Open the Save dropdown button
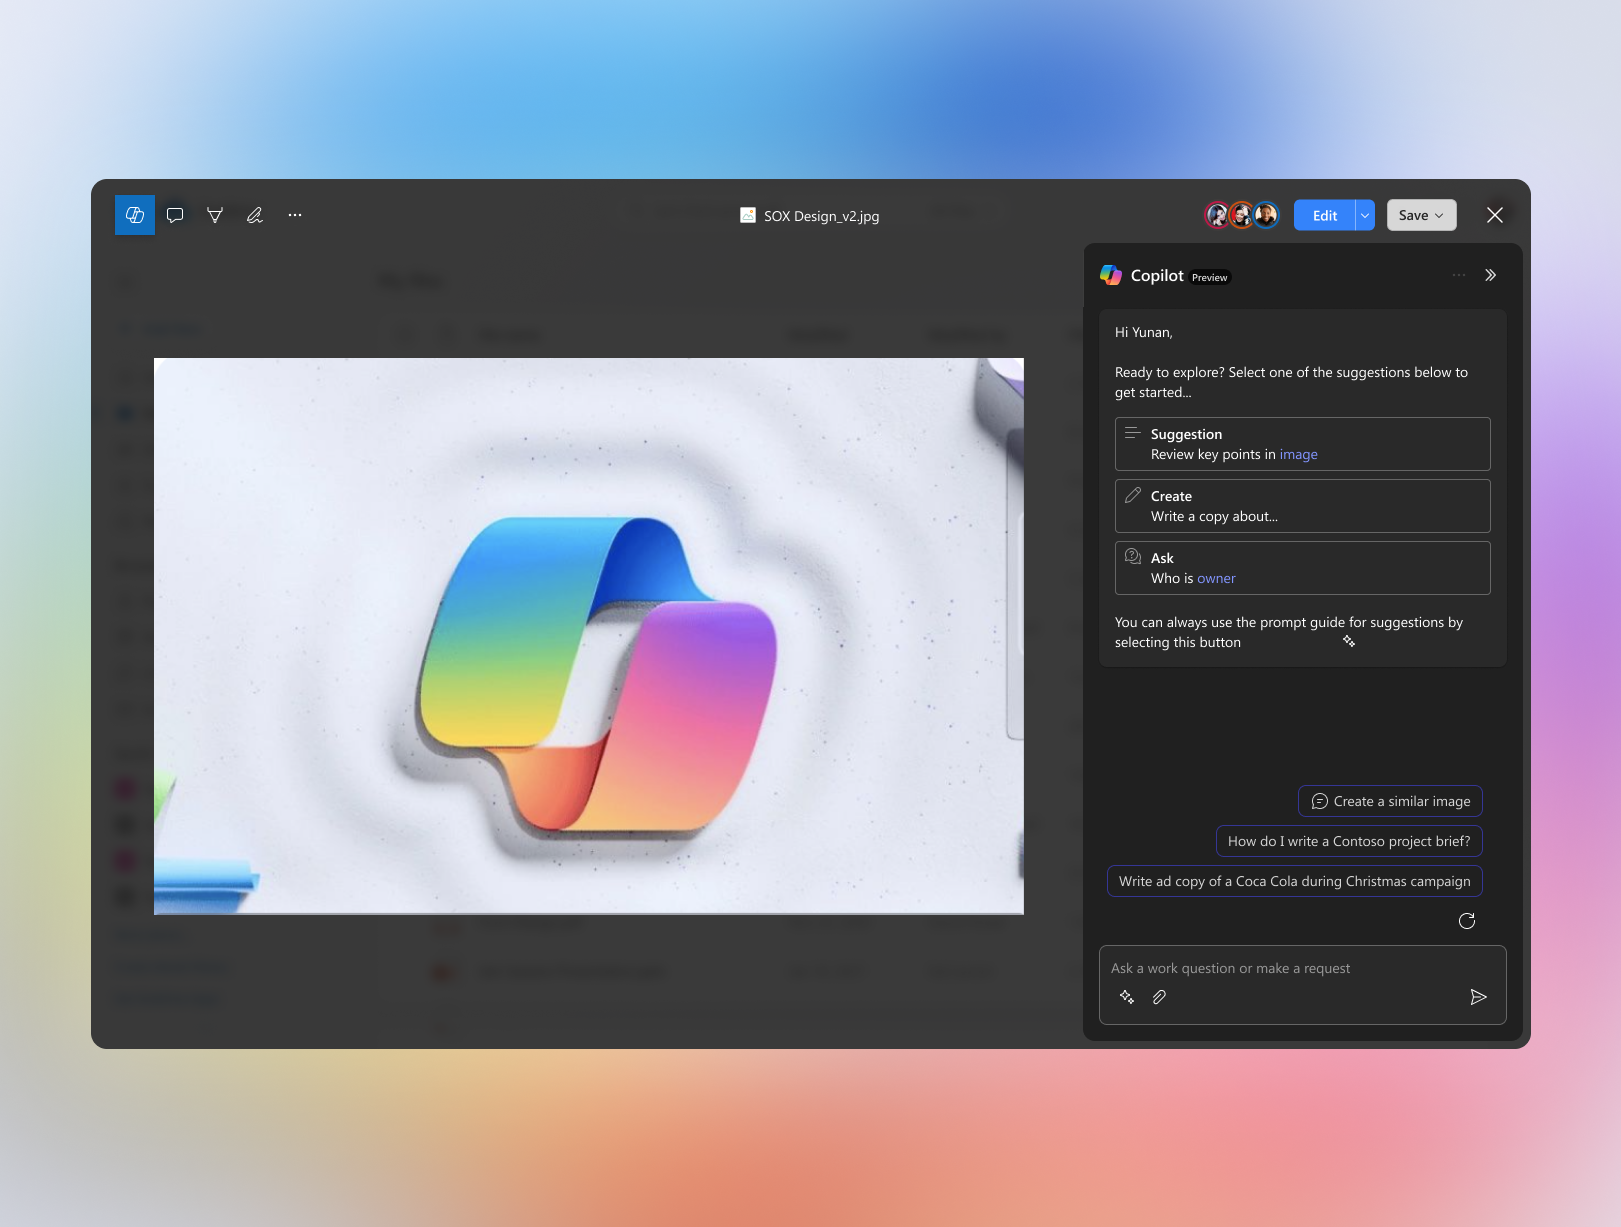The image size is (1621, 1227). pos(1421,215)
